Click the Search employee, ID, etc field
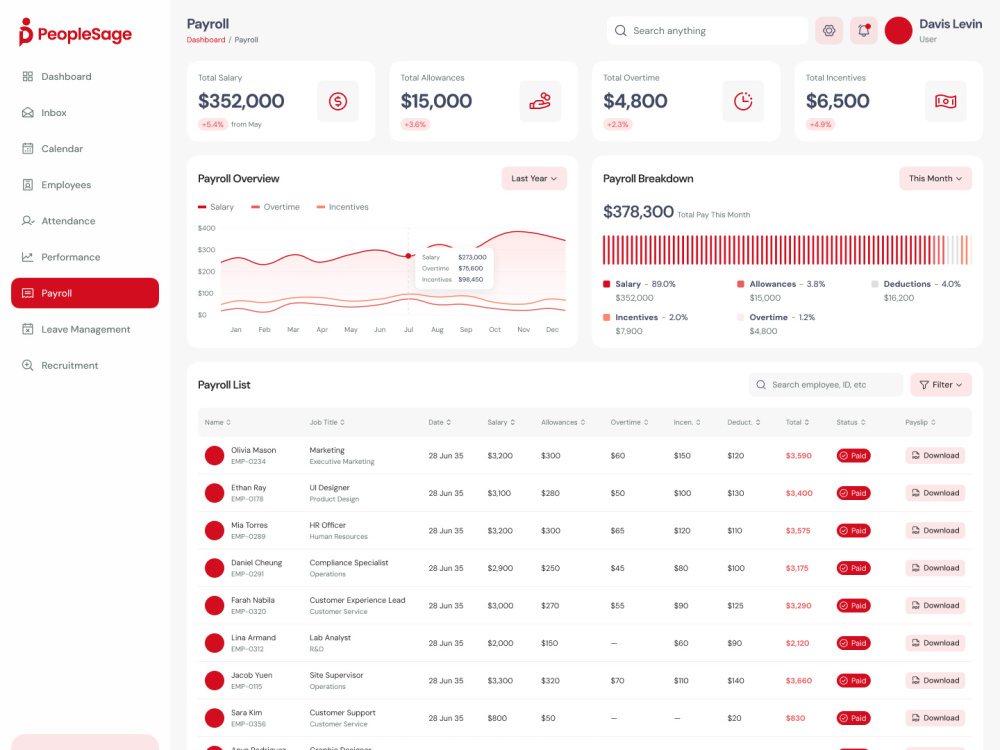Image resolution: width=1000 pixels, height=750 pixels. point(825,385)
